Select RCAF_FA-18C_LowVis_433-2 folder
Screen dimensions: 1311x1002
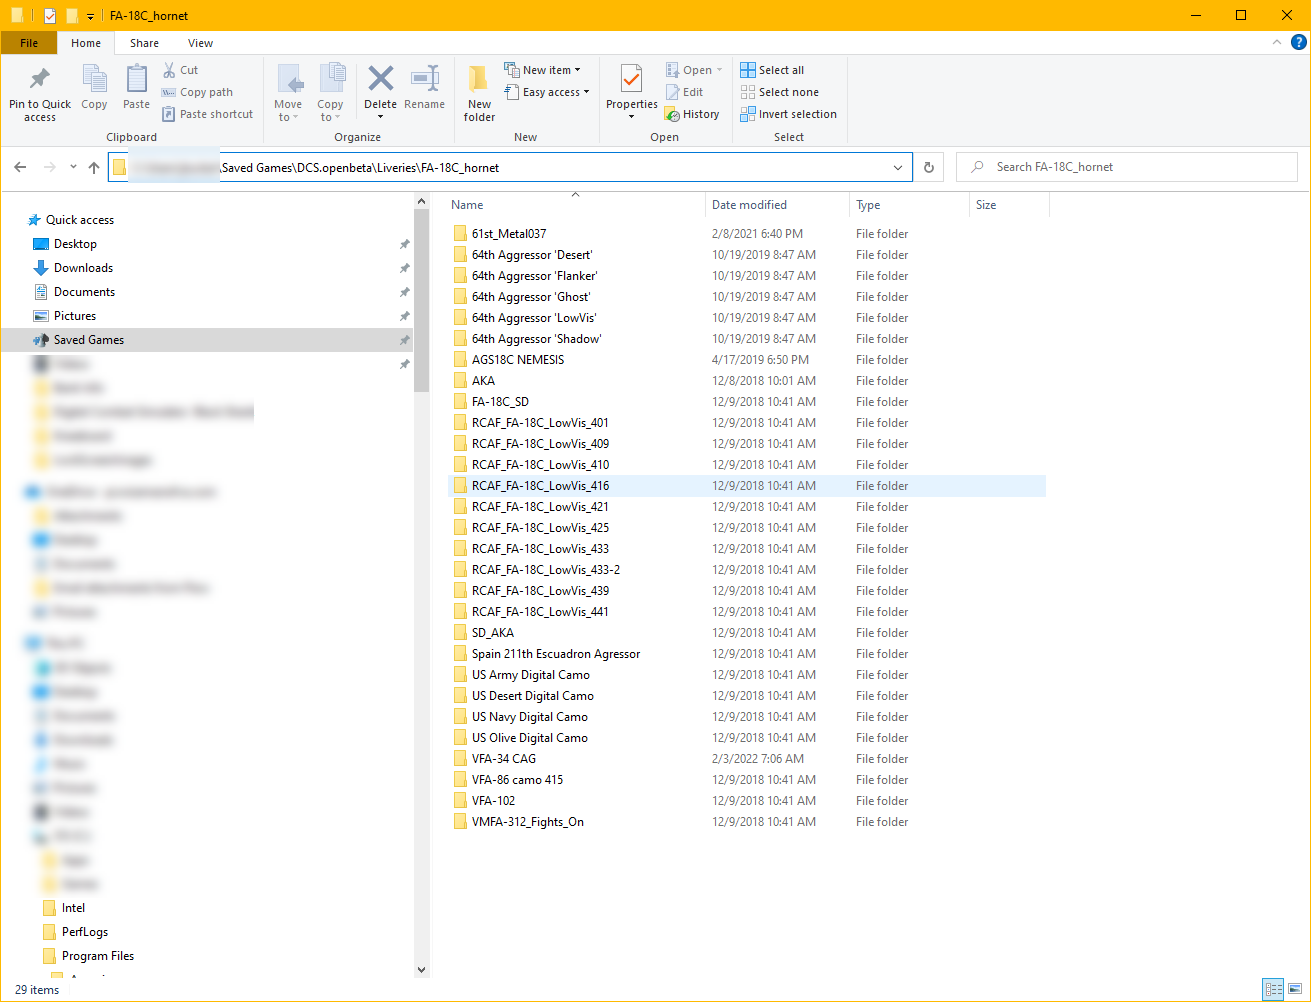(546, 570)
